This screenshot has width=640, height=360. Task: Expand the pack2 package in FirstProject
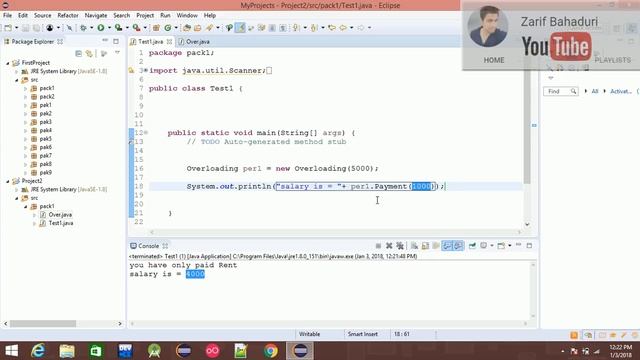click(25, 97)
